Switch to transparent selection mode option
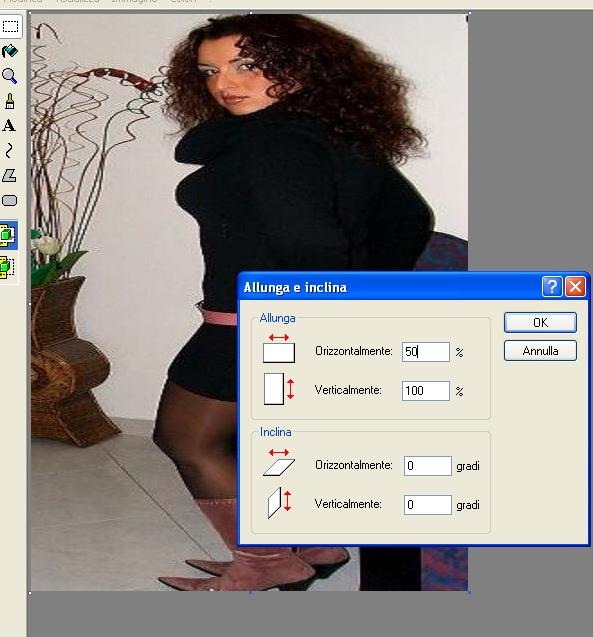The height and width of the screenshot is (637, 593). pos(8,267)
